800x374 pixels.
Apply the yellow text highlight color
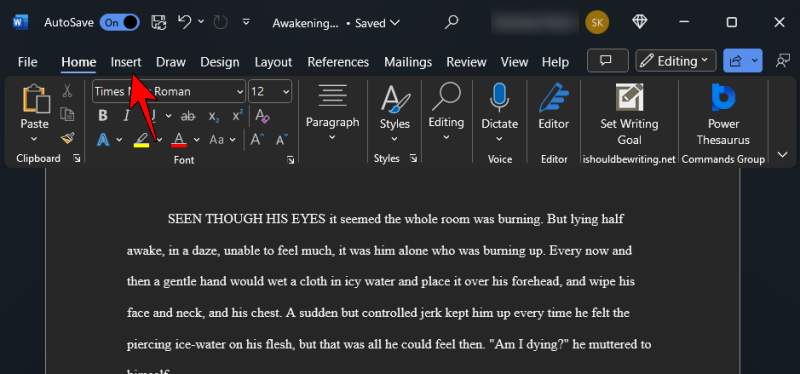point(141,139)
